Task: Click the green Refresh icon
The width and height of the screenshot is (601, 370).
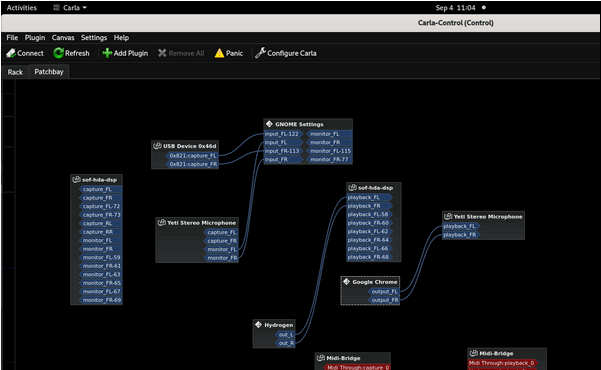Action: click(58, 53)
